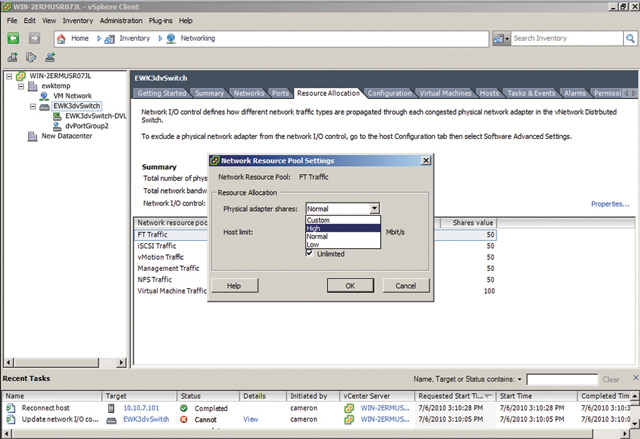The image size is (640, 439).
Task: Click the EWK3dvSwitch-DVUplinks port group icon
Action: tap(57, 116)
